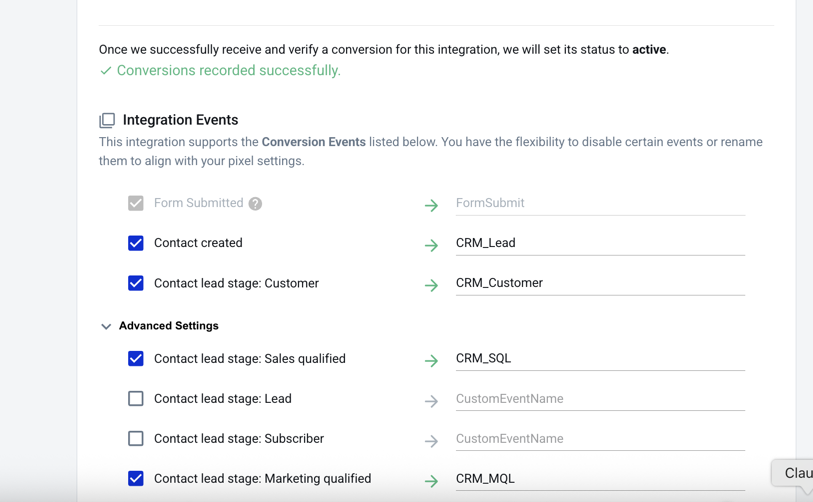The height and width of the screenshot is (502, 813).
Task: Click the CRM_SQL event name input
Action: (599, 358)
